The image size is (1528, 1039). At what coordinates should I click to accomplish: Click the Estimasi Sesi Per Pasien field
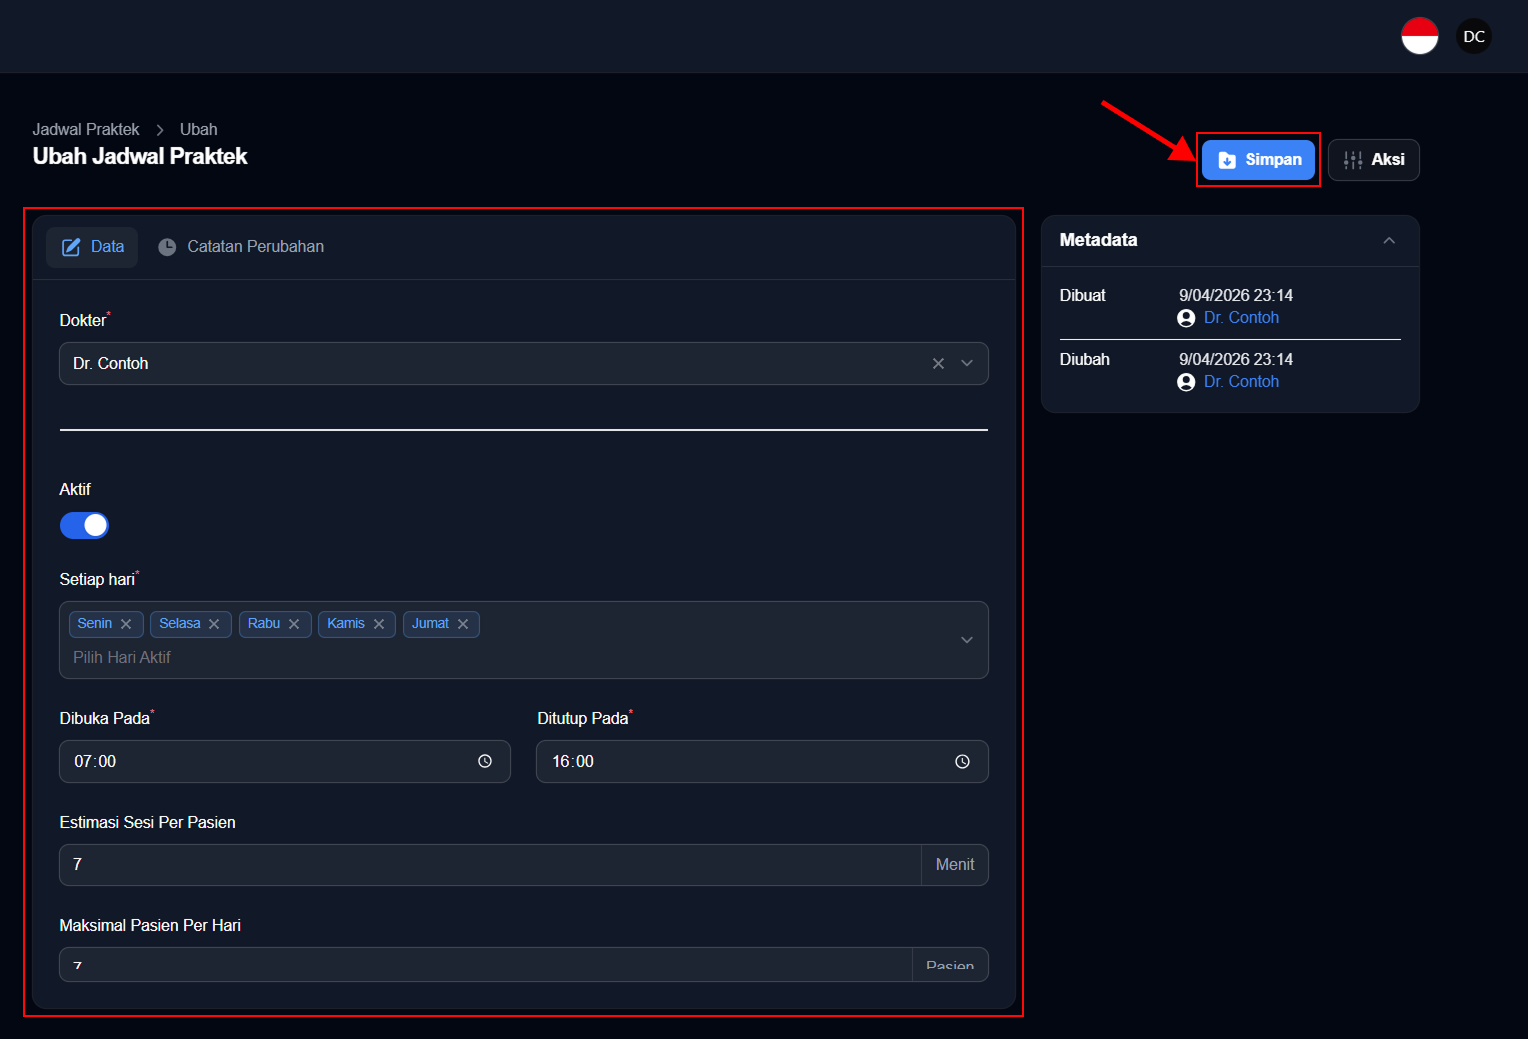pyautogui.click(x=490, y=865)
